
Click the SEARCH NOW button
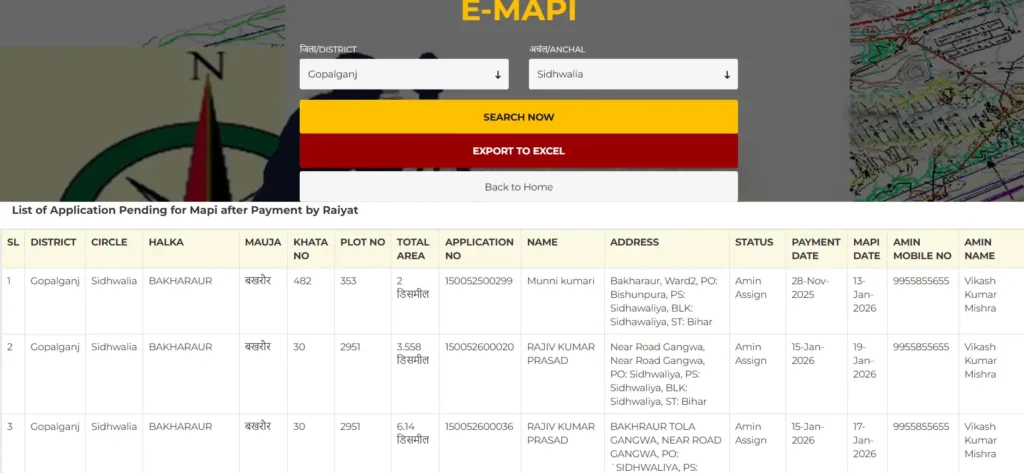[519, 117]
